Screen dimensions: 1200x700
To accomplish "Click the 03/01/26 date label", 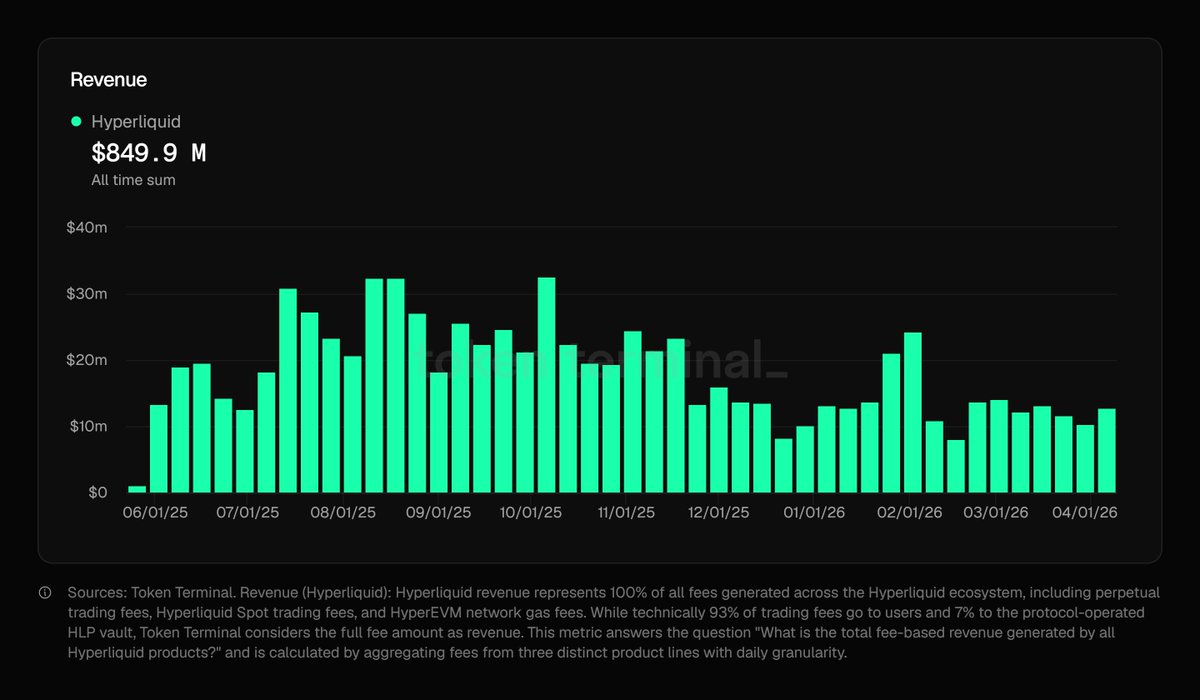I will [x=998, y=512].
